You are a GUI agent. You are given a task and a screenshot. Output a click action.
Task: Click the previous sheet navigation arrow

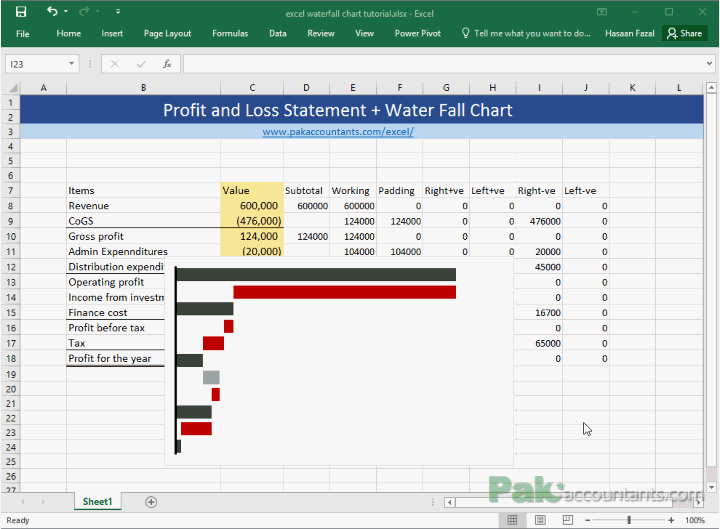pyautogui.click(x=23, y=501)
